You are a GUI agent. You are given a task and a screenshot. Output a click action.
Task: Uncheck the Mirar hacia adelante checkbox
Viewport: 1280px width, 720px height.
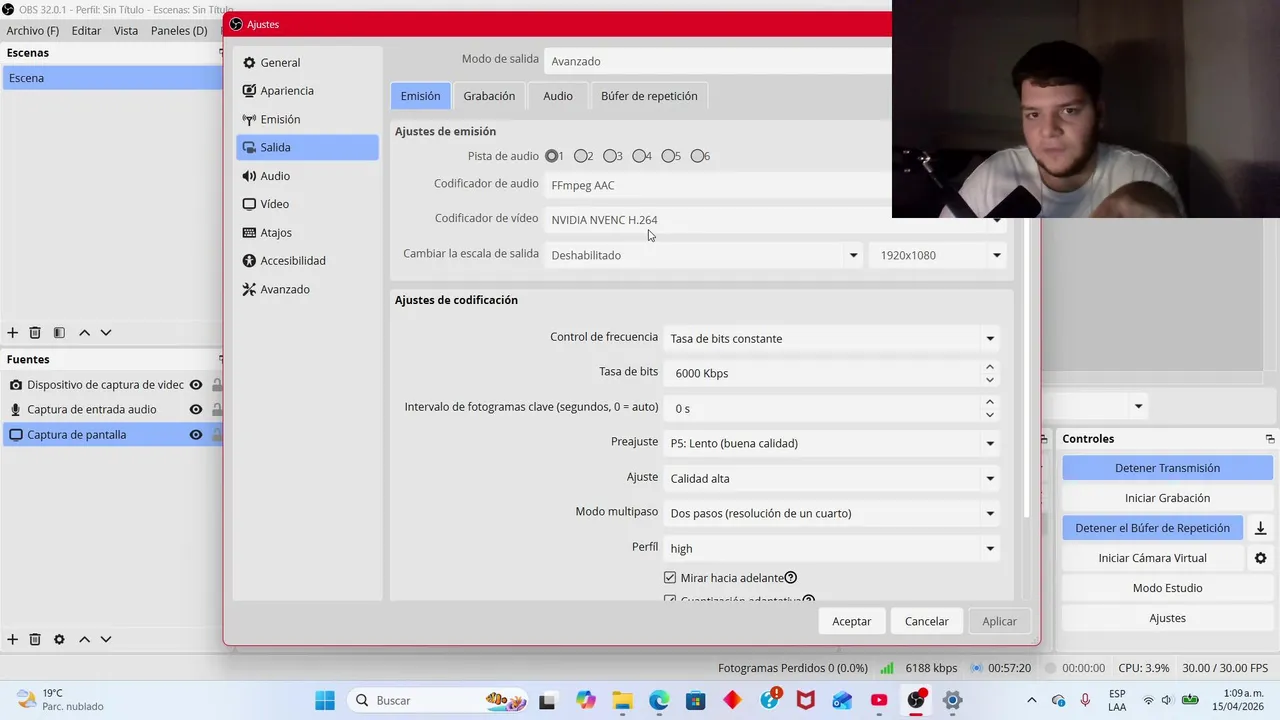[x=670, y=578]
